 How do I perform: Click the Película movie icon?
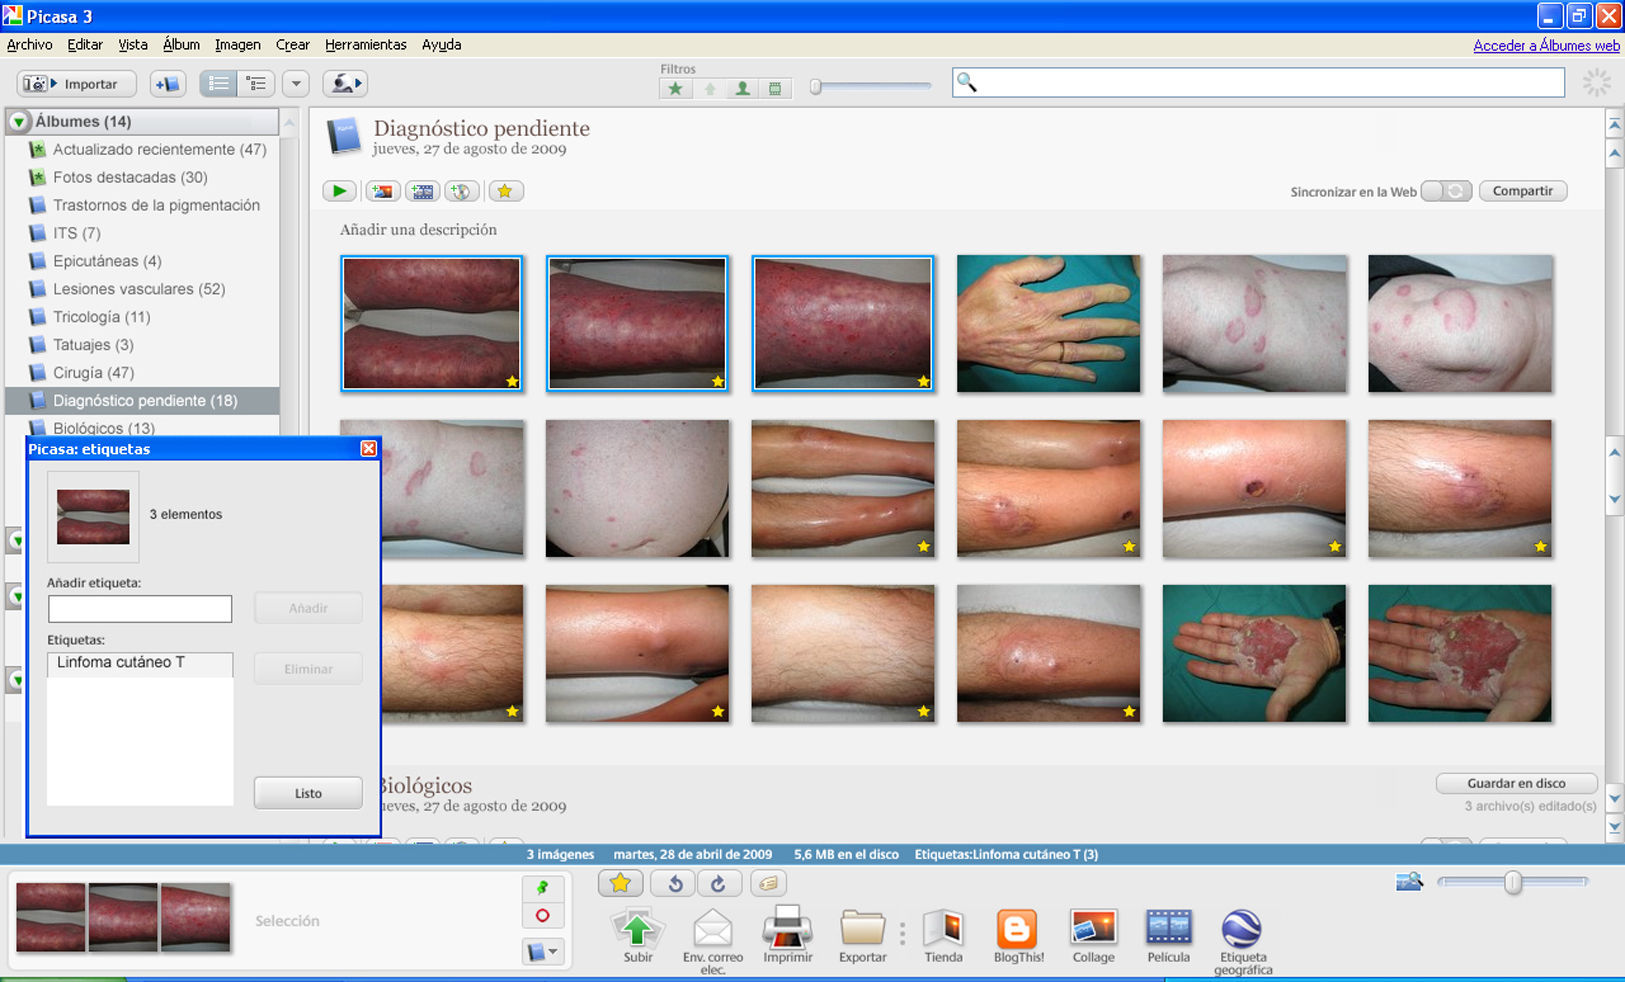pyautogui.click(x=1168, y=929)
